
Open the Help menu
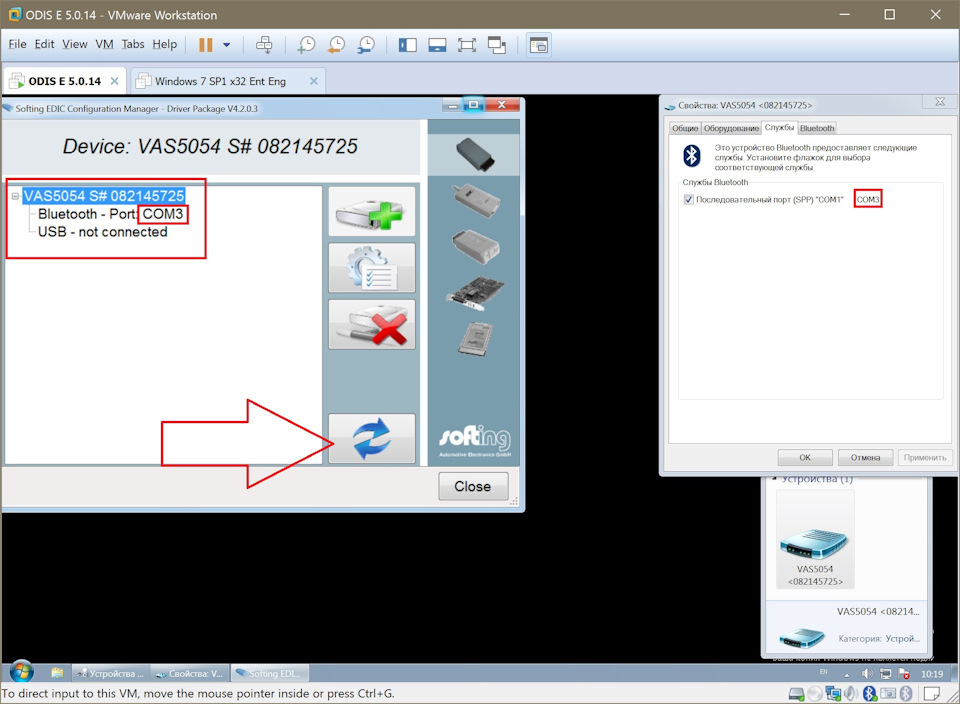(x=165, y=44)
